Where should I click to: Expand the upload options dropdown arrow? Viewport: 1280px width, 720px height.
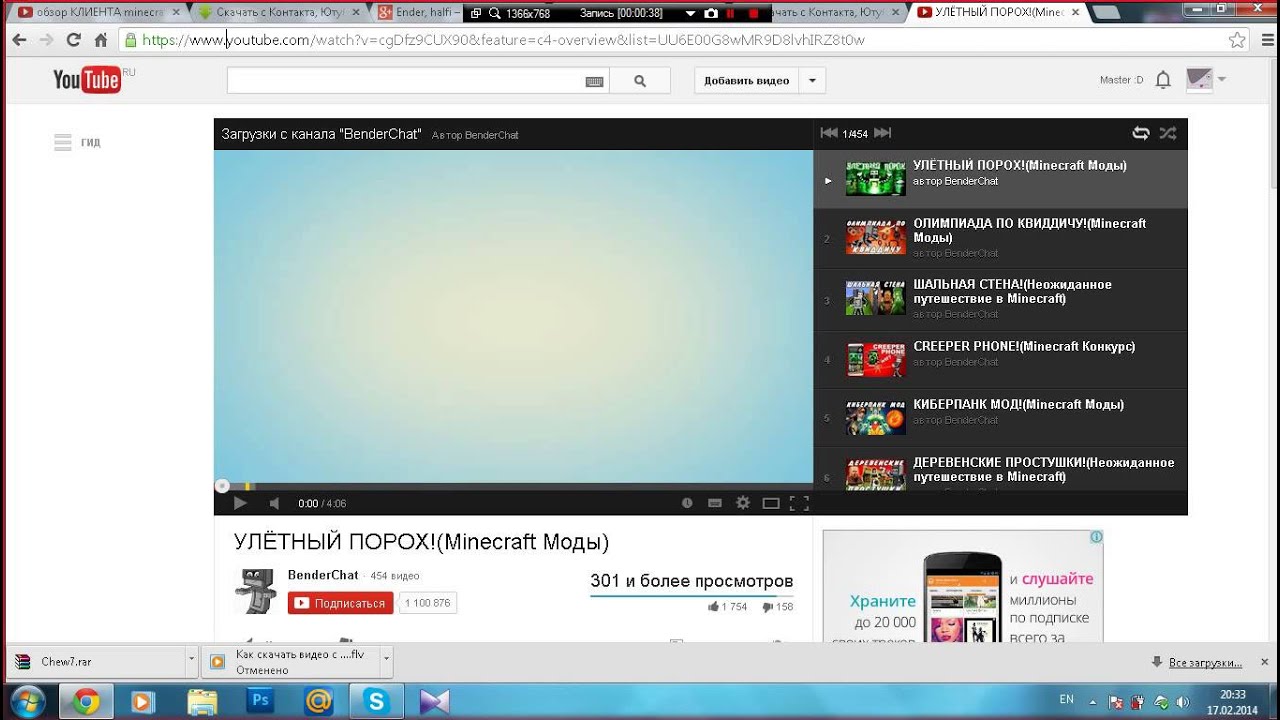coord(812,81)
